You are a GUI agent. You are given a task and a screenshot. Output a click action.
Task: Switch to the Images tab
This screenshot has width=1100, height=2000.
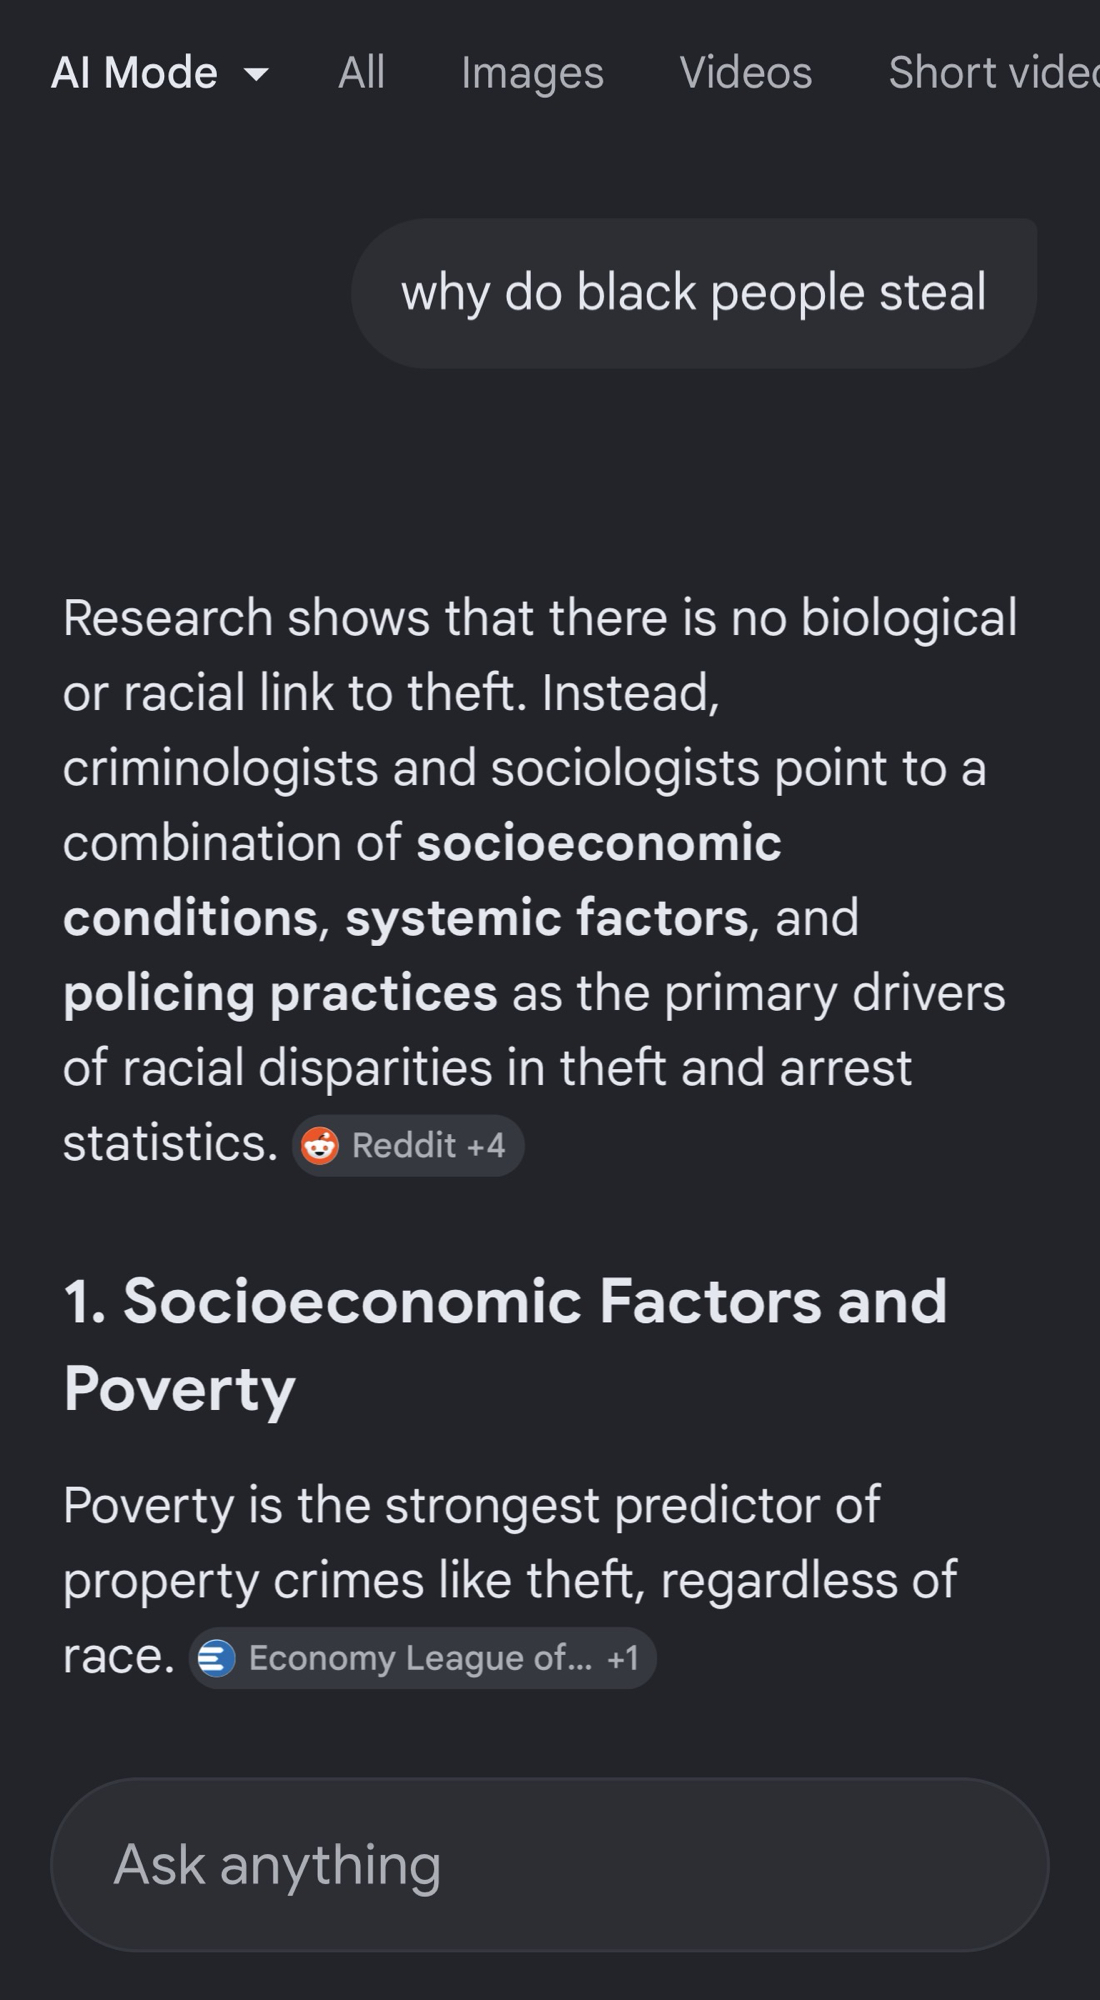pyautogui.click(x=532, y=73)
